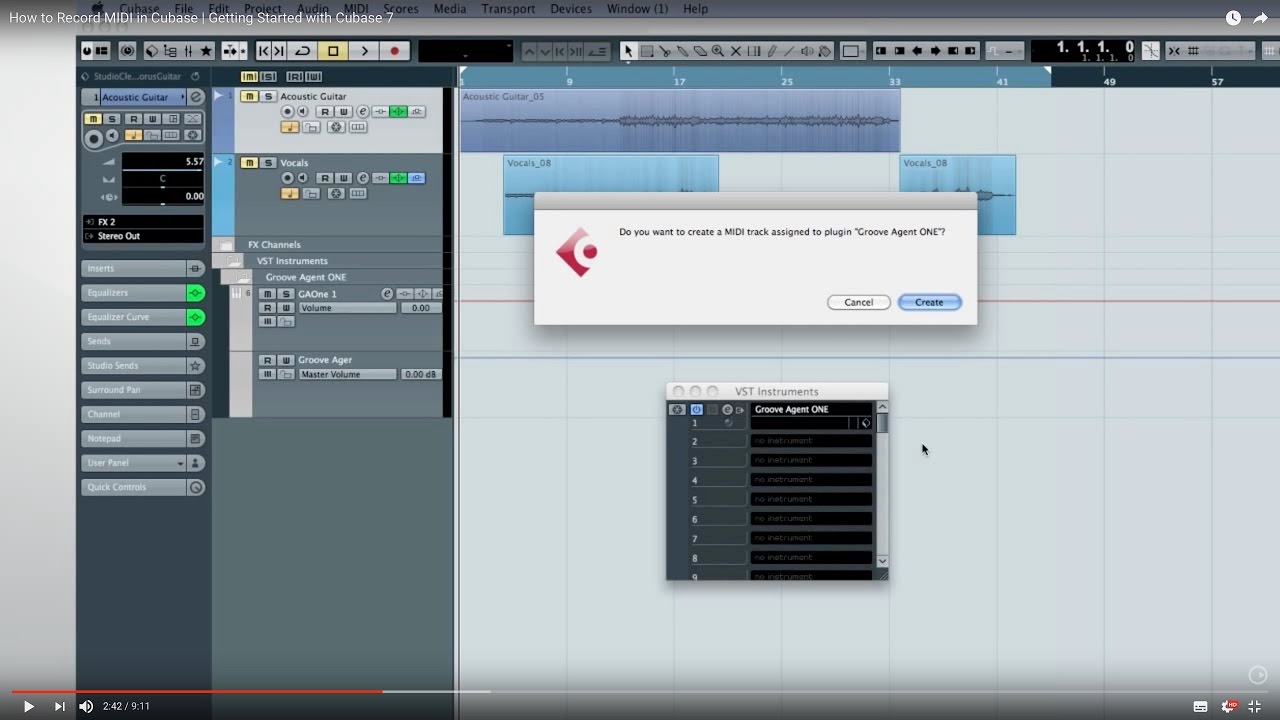Image resolution: width=1280 pixels, height=720 pixels.
Task: Select the Split scissors tool
Action: (x=664, y=51)
